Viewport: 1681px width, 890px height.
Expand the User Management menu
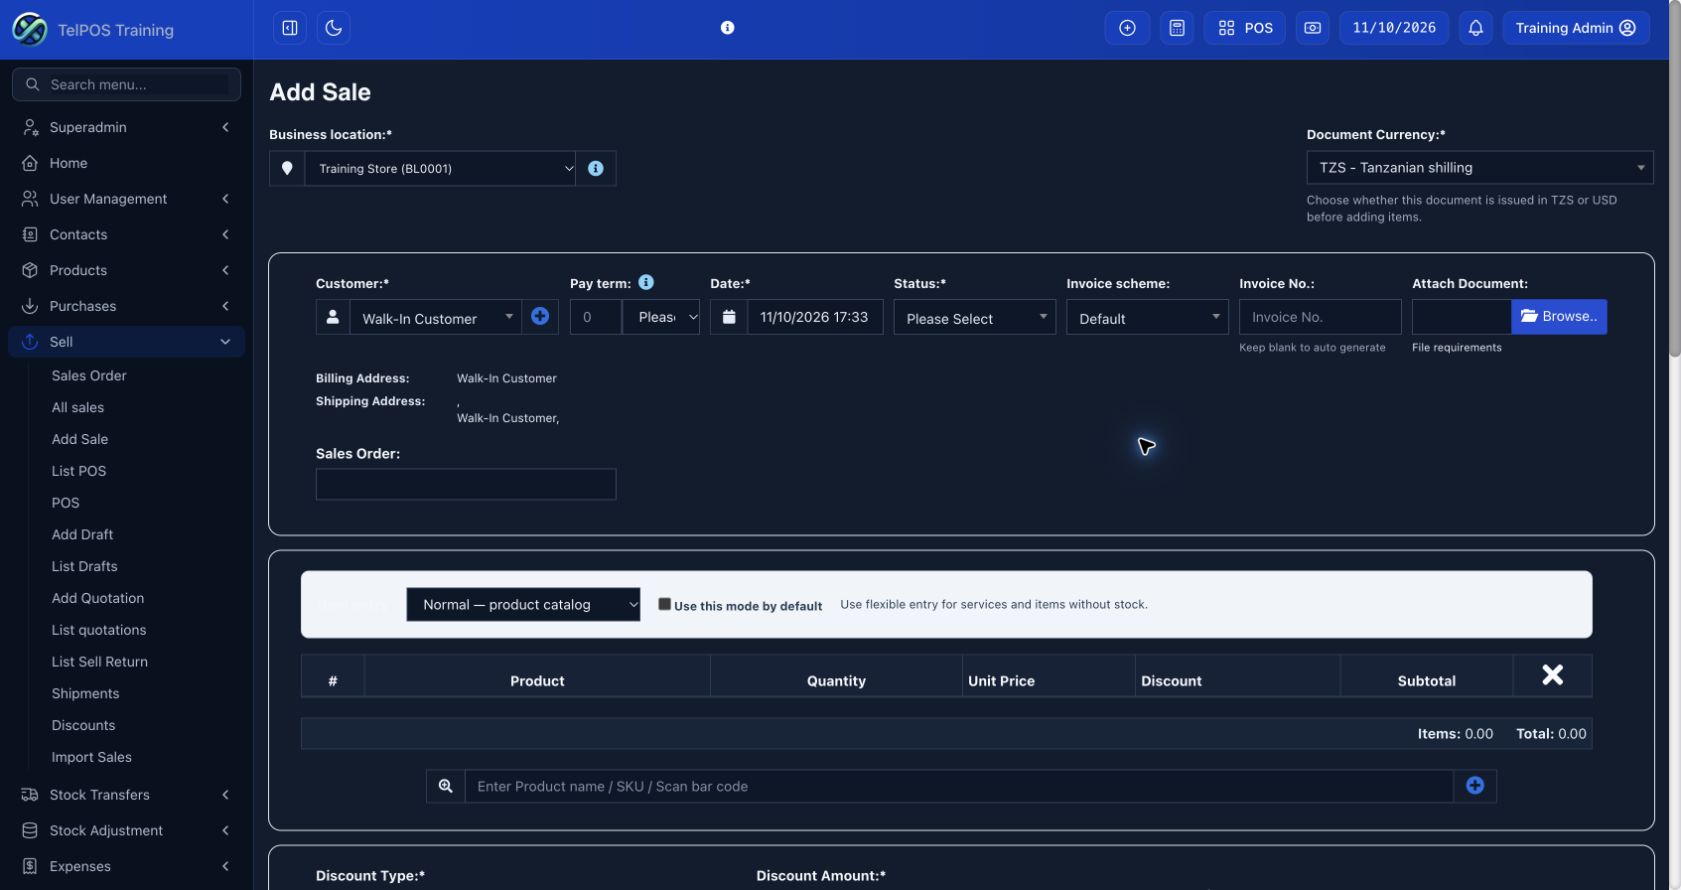pyautogui.click(x=127, y=199)
